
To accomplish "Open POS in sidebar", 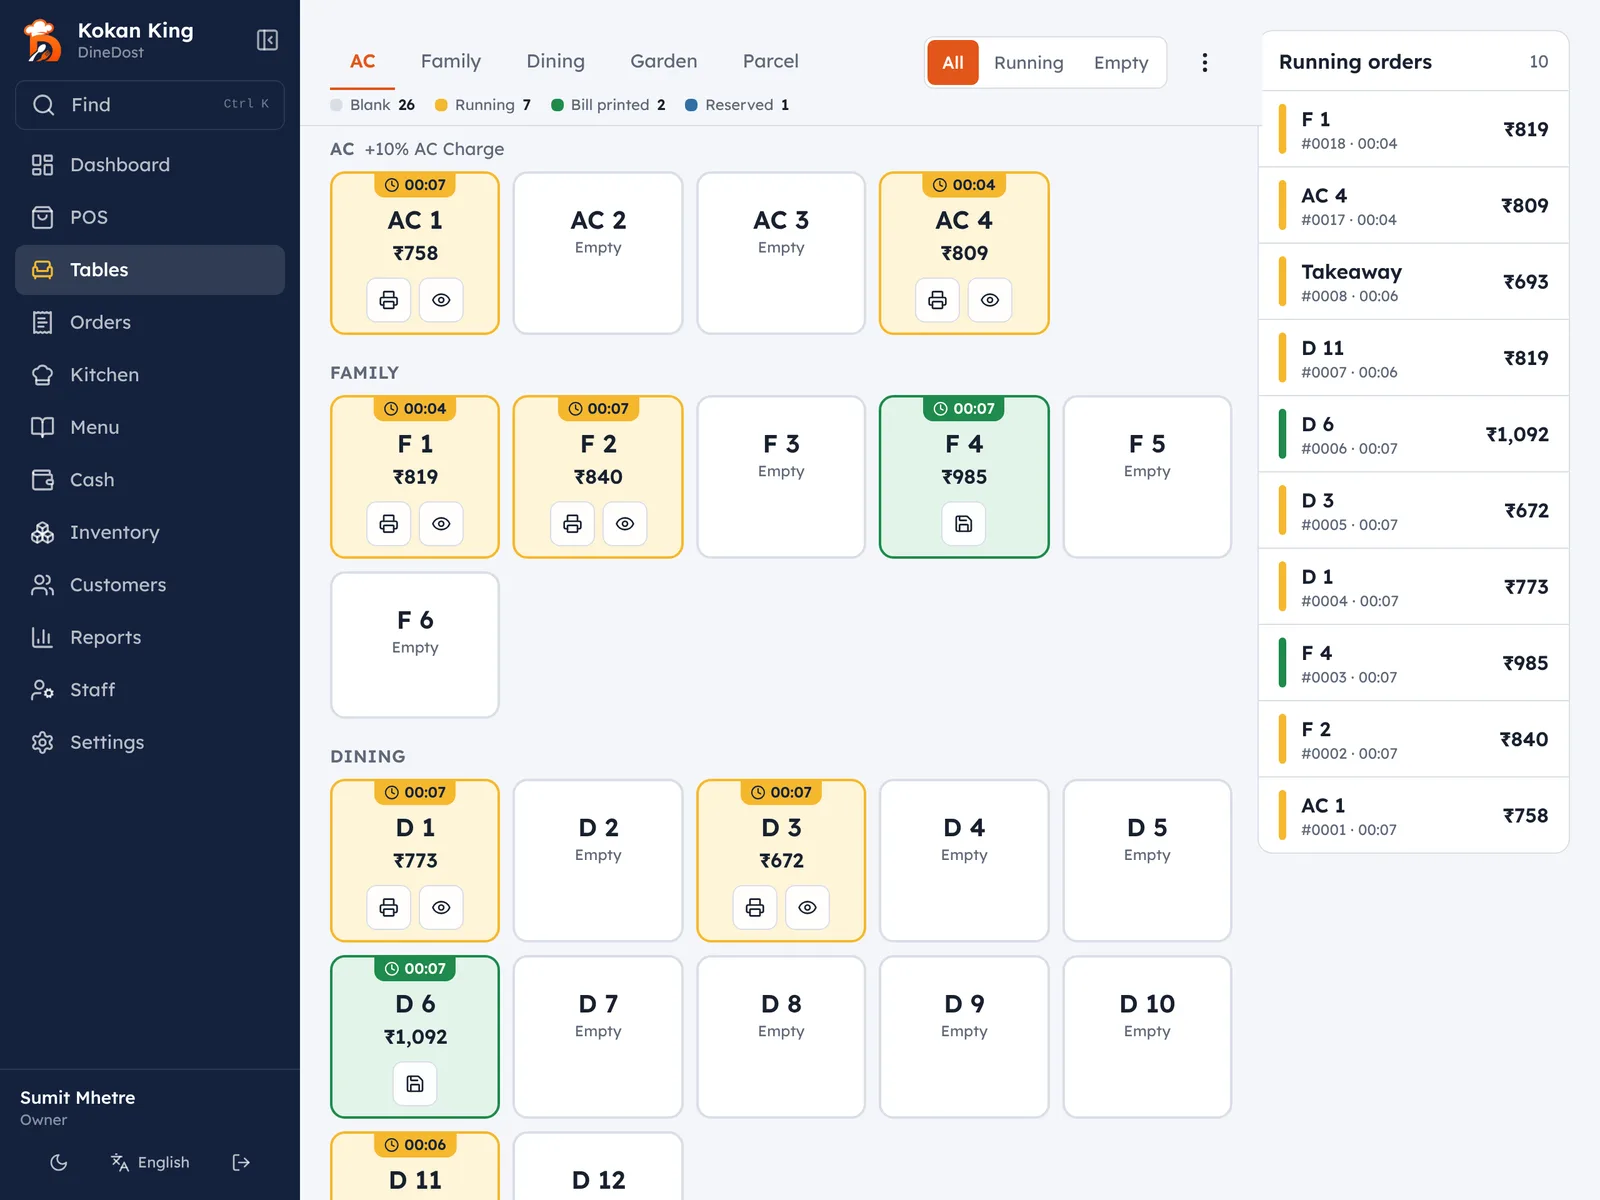I will pos(150,217).
